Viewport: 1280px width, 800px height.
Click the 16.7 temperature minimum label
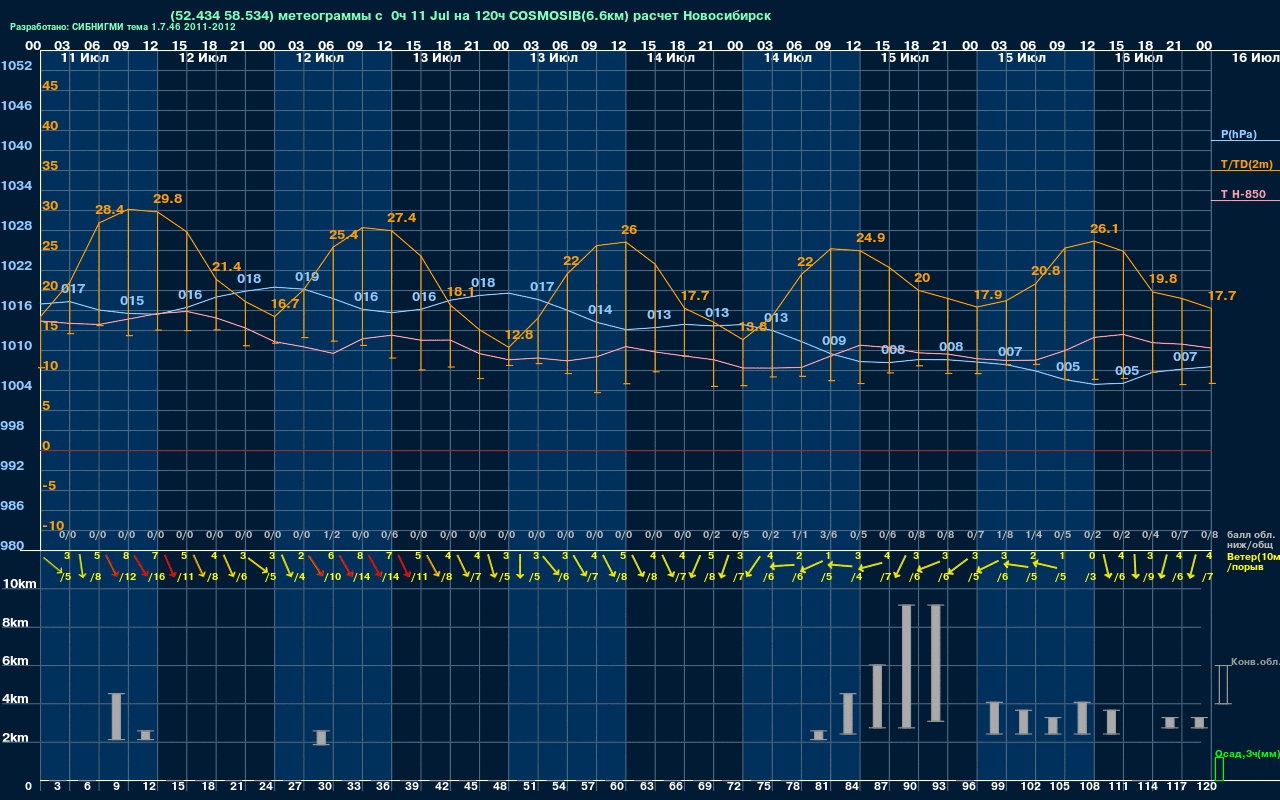(x=285, y=304)
